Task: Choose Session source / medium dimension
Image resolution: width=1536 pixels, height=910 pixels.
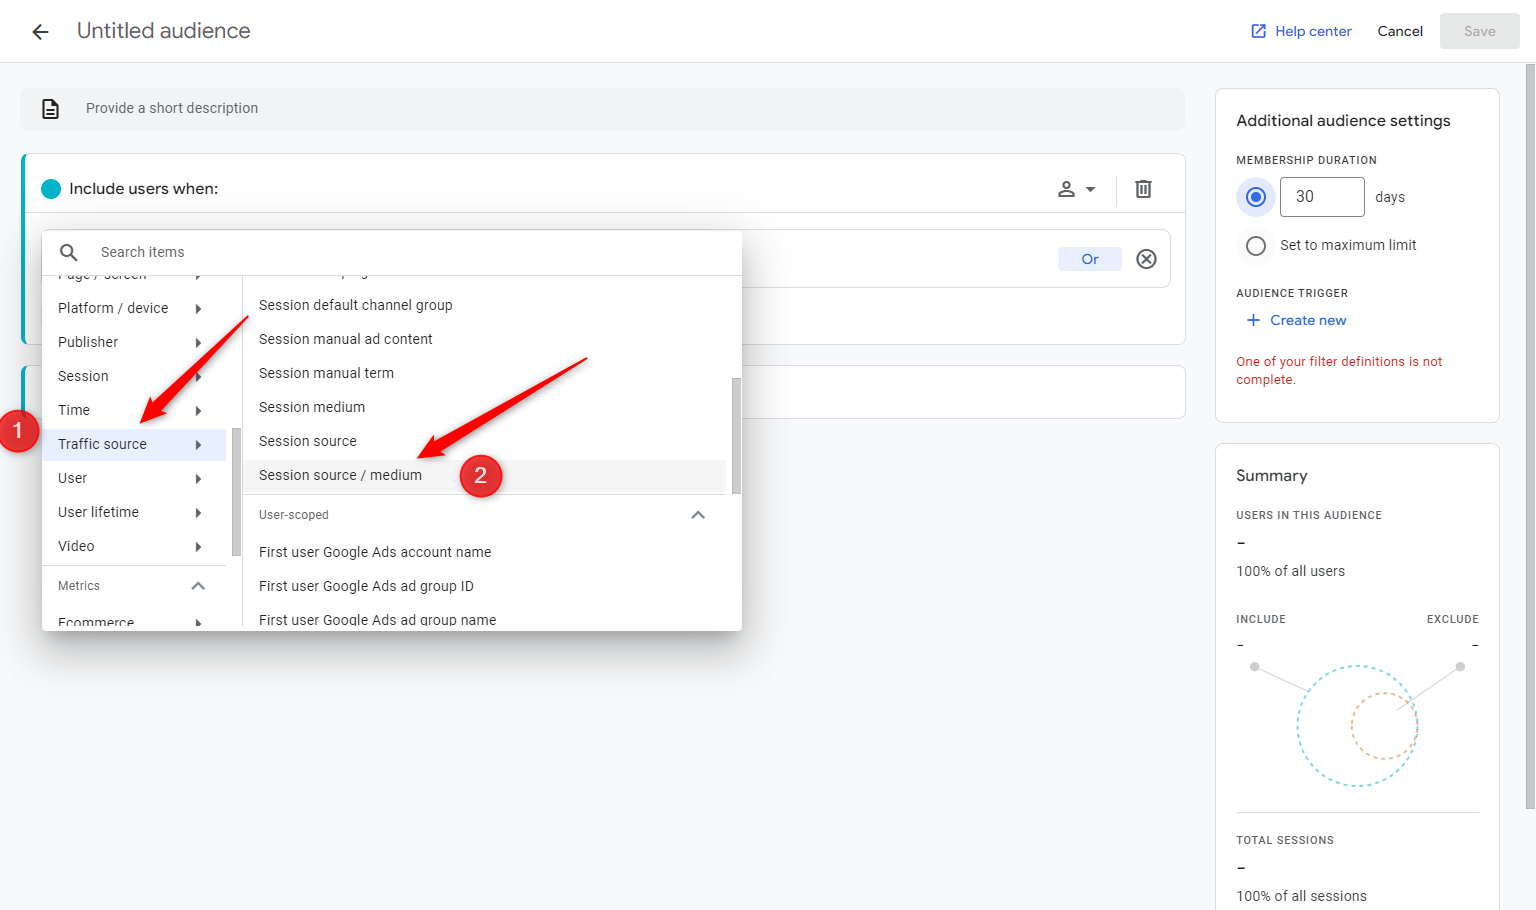Action: tap(340, 476)
